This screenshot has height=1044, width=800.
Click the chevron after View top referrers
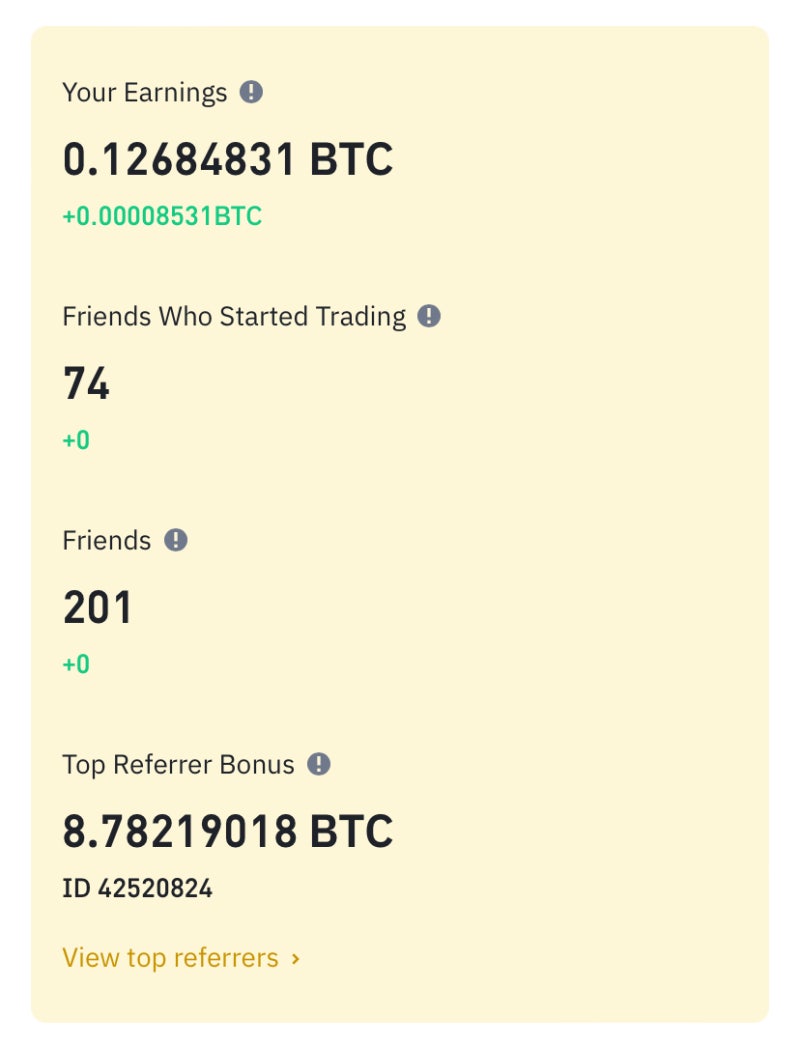295,959
